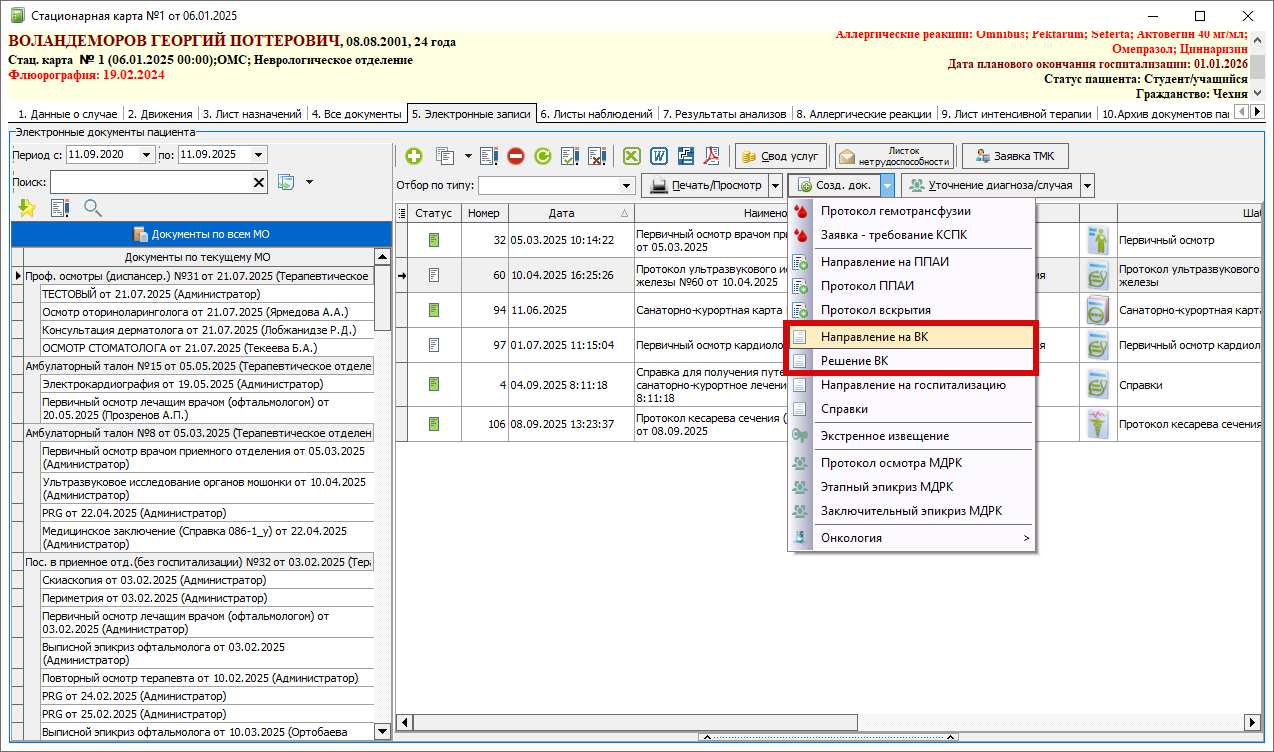Click the document with red cross icon

[x=597, y=156]
